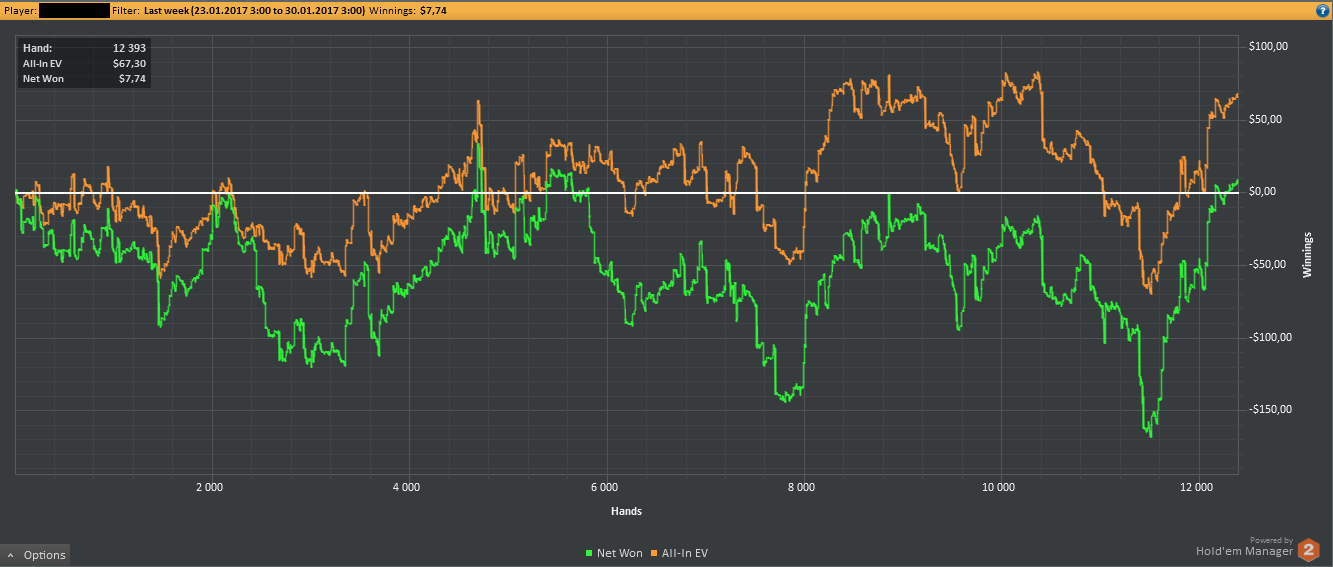Click the Powered by text
The width and height of the screenshot is (1333, 567).
(x=1271, y=540)
